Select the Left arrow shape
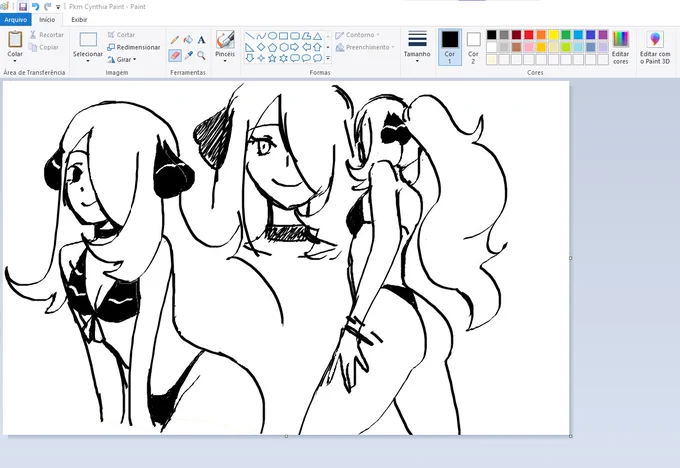This screenshot has height=468, width=680. (306, 47)
